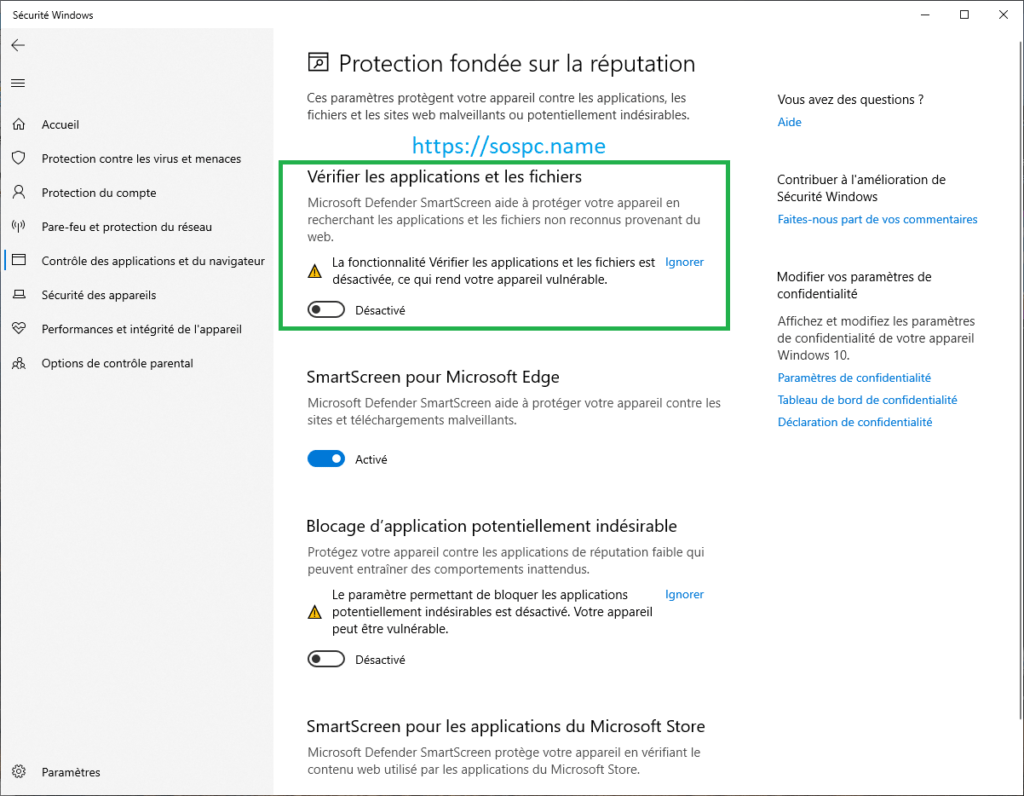The width and height of the screenshot is (1024, 796).
Task: Click the Pare-feu network signal icon
Action: (x=18, y=227)
